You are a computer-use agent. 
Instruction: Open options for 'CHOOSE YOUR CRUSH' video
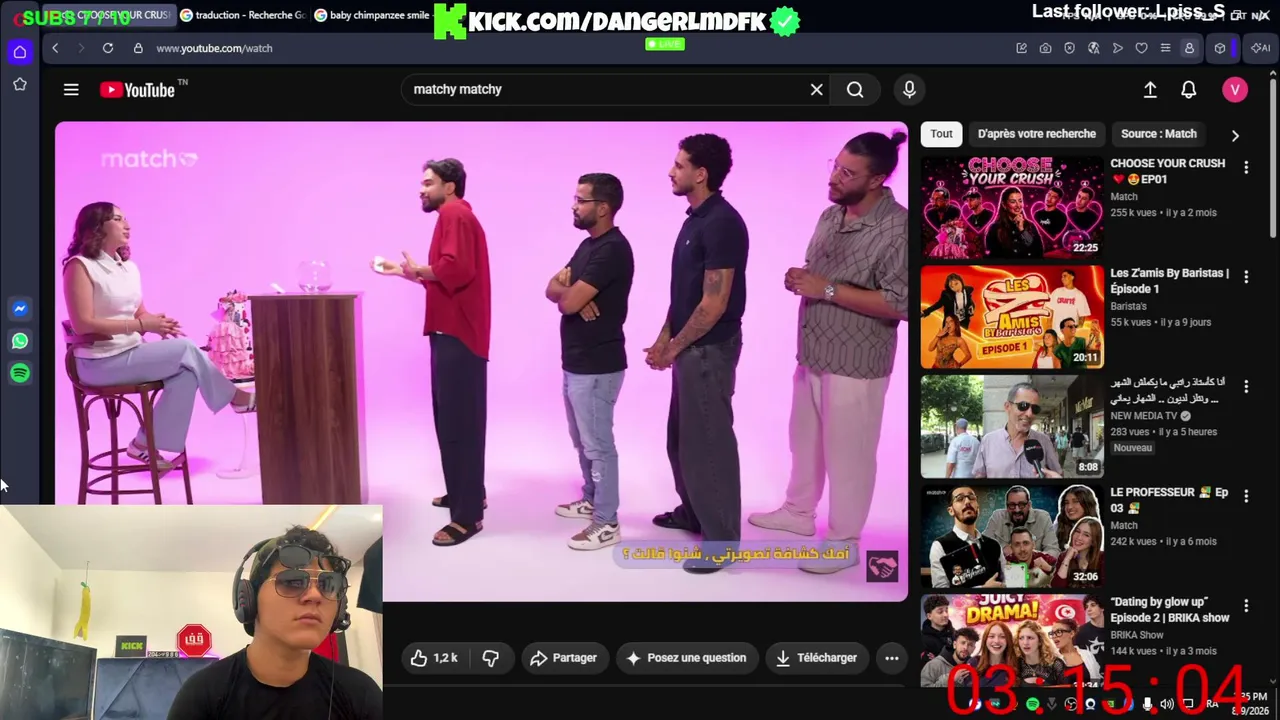(1246, 167)
